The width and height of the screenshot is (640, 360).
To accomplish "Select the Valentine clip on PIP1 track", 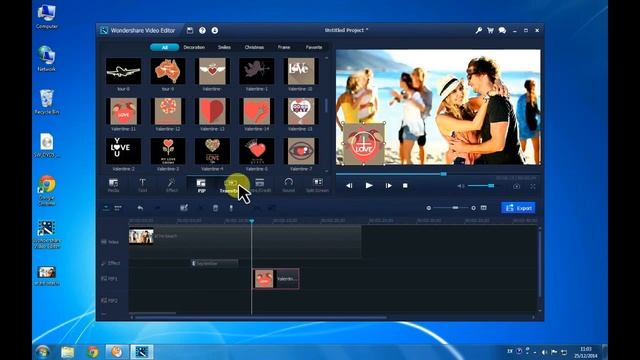I will pos(276,279).
